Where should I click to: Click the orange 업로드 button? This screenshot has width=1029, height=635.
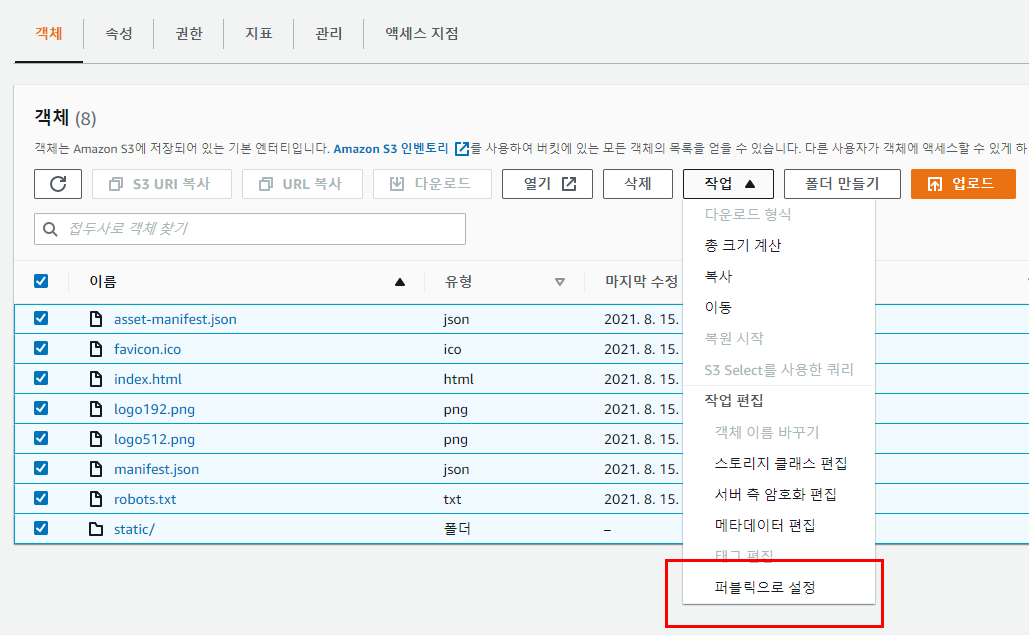(x=963, y=184)
